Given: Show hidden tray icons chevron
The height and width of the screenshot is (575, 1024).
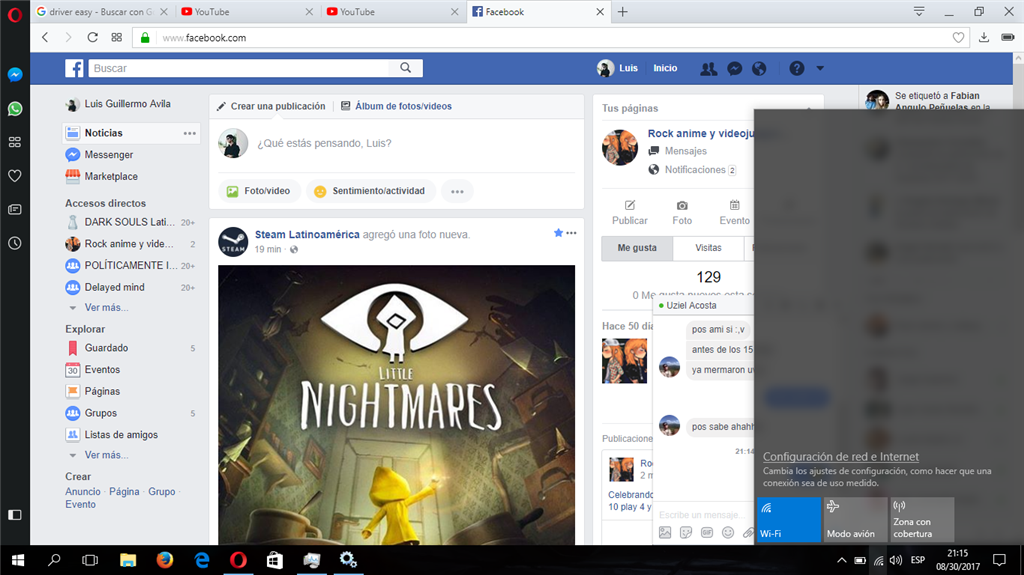Looking at the screenshot, I should coord(842,561).
